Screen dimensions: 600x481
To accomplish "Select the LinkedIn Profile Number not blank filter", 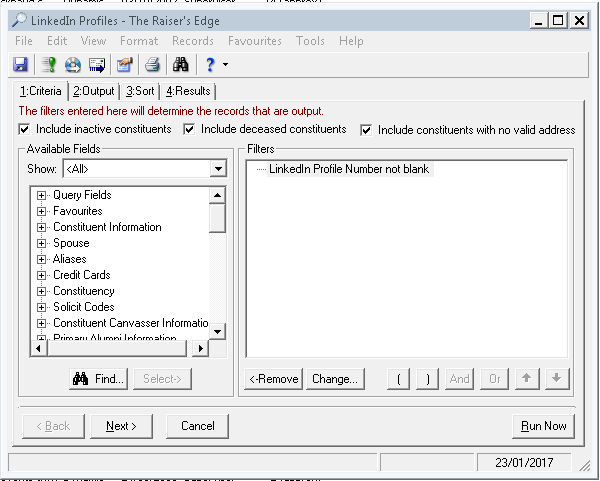I will click(x=349, y=169).
